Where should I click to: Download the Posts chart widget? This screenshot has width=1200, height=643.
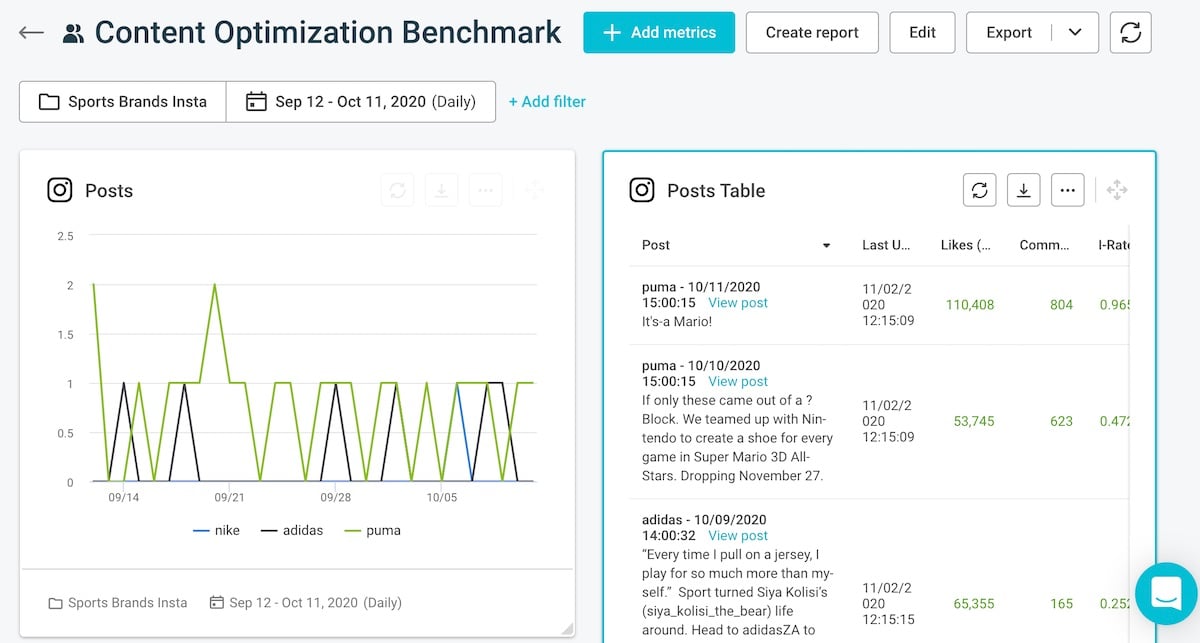point(441,190)
